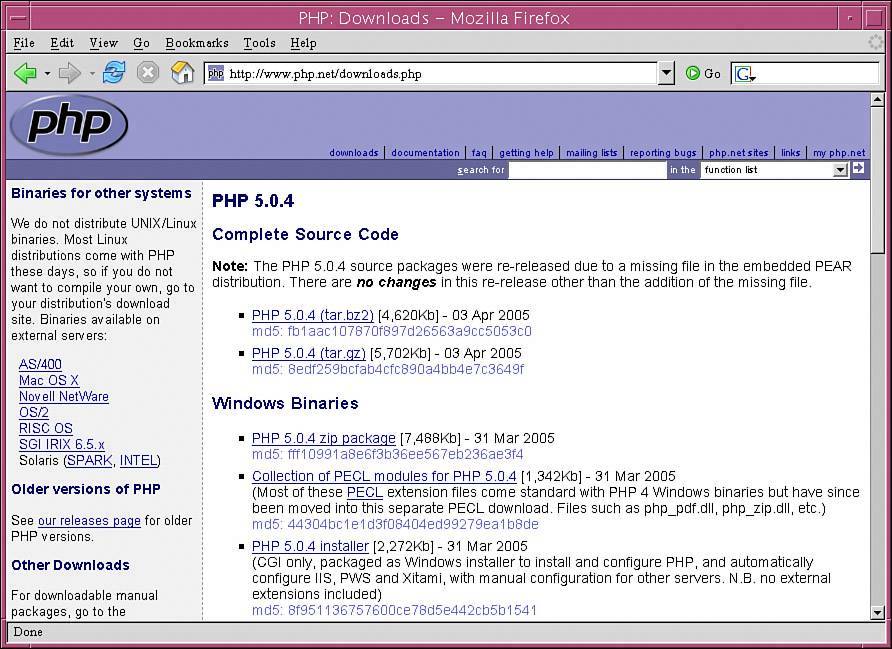The height and width of the screenshot is (649, 892).
Task: Open the Google search engine icon
Action: click(x=744, y=74)
